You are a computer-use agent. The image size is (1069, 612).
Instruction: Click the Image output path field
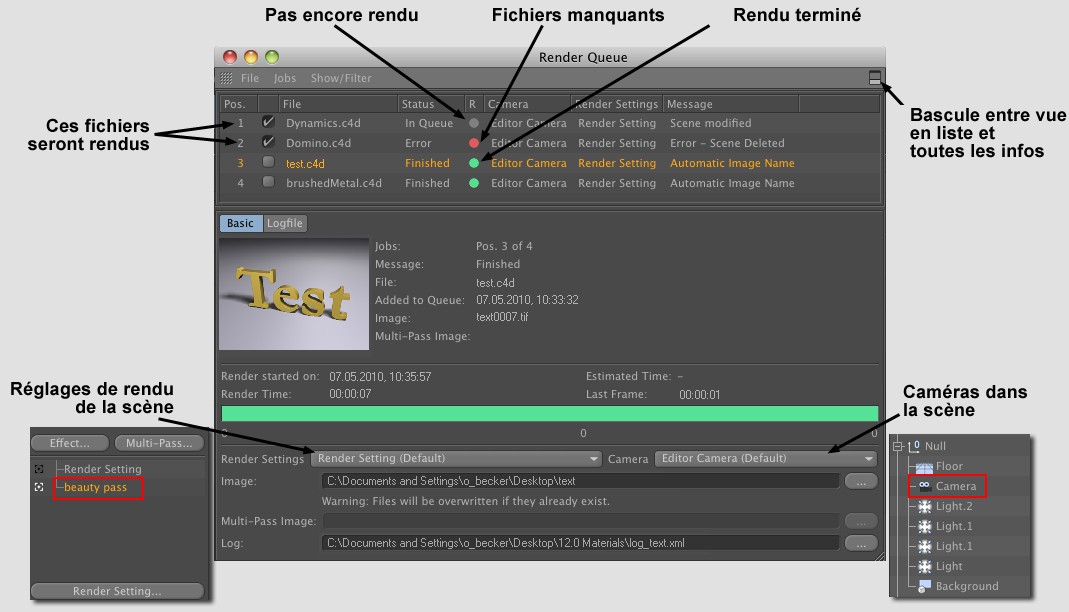(x=579, y=481)
